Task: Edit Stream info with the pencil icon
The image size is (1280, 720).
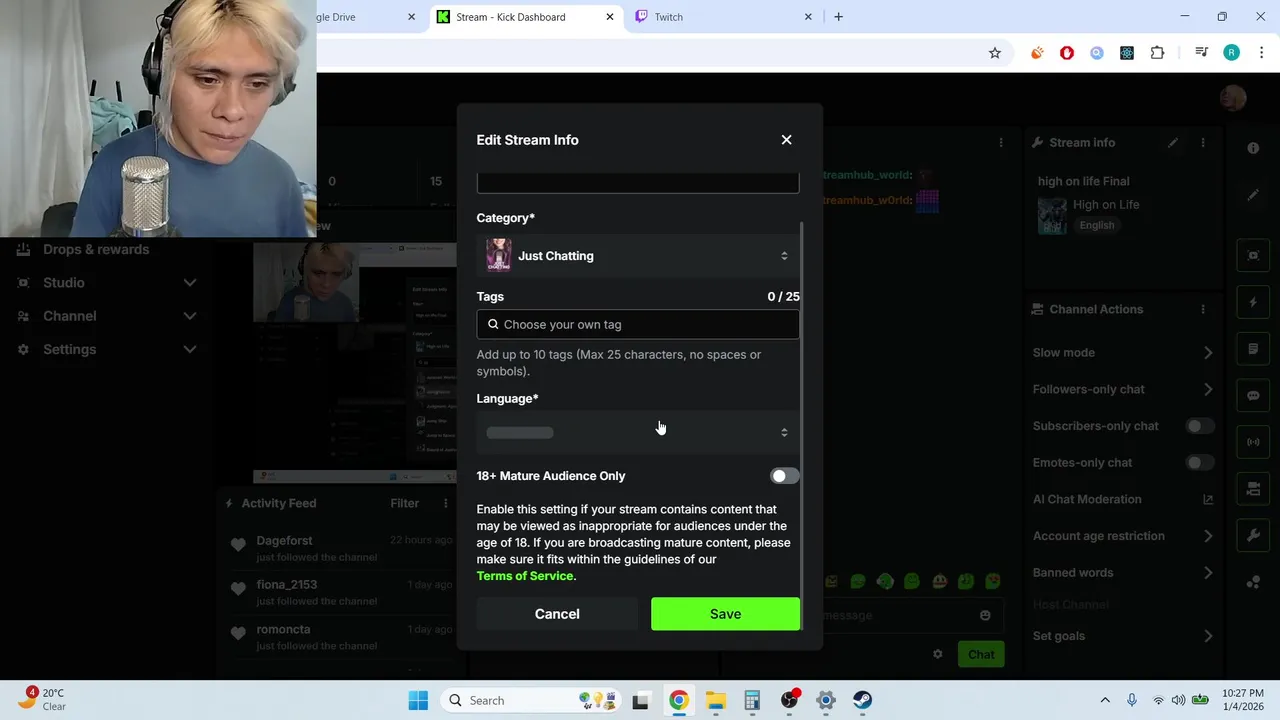Action: pyautogui.click(x=1173, y=143)
